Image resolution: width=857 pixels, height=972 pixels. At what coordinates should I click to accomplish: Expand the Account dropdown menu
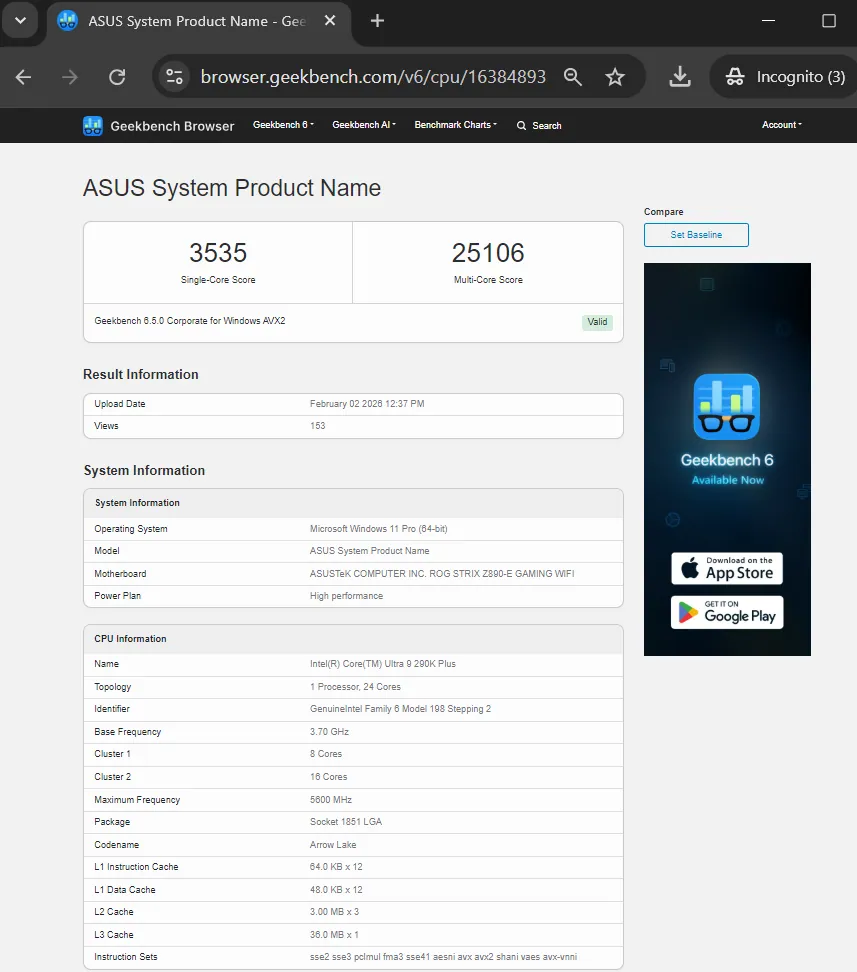click(781, 125)
